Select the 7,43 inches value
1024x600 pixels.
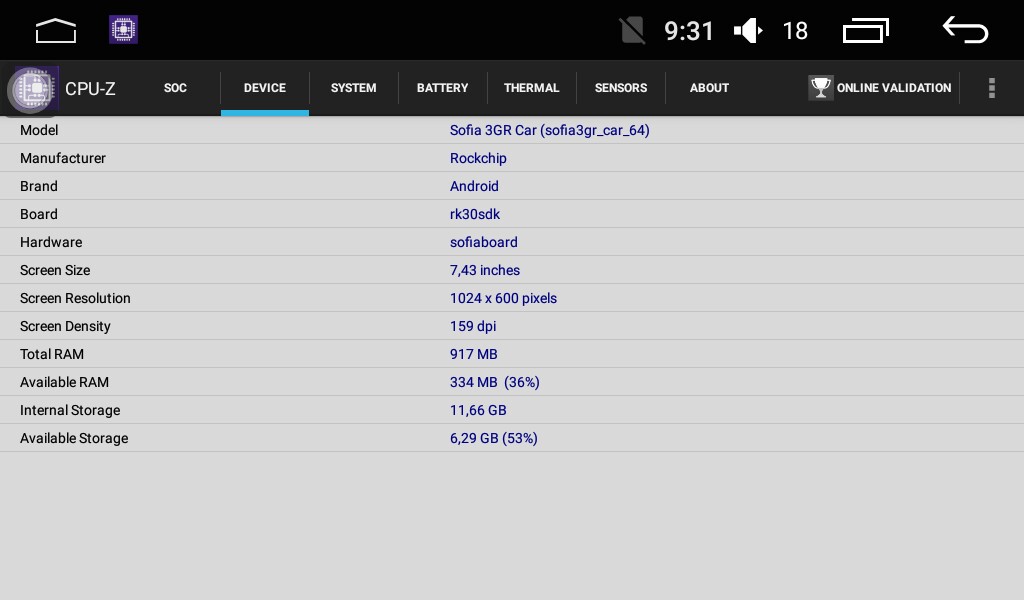485,270
